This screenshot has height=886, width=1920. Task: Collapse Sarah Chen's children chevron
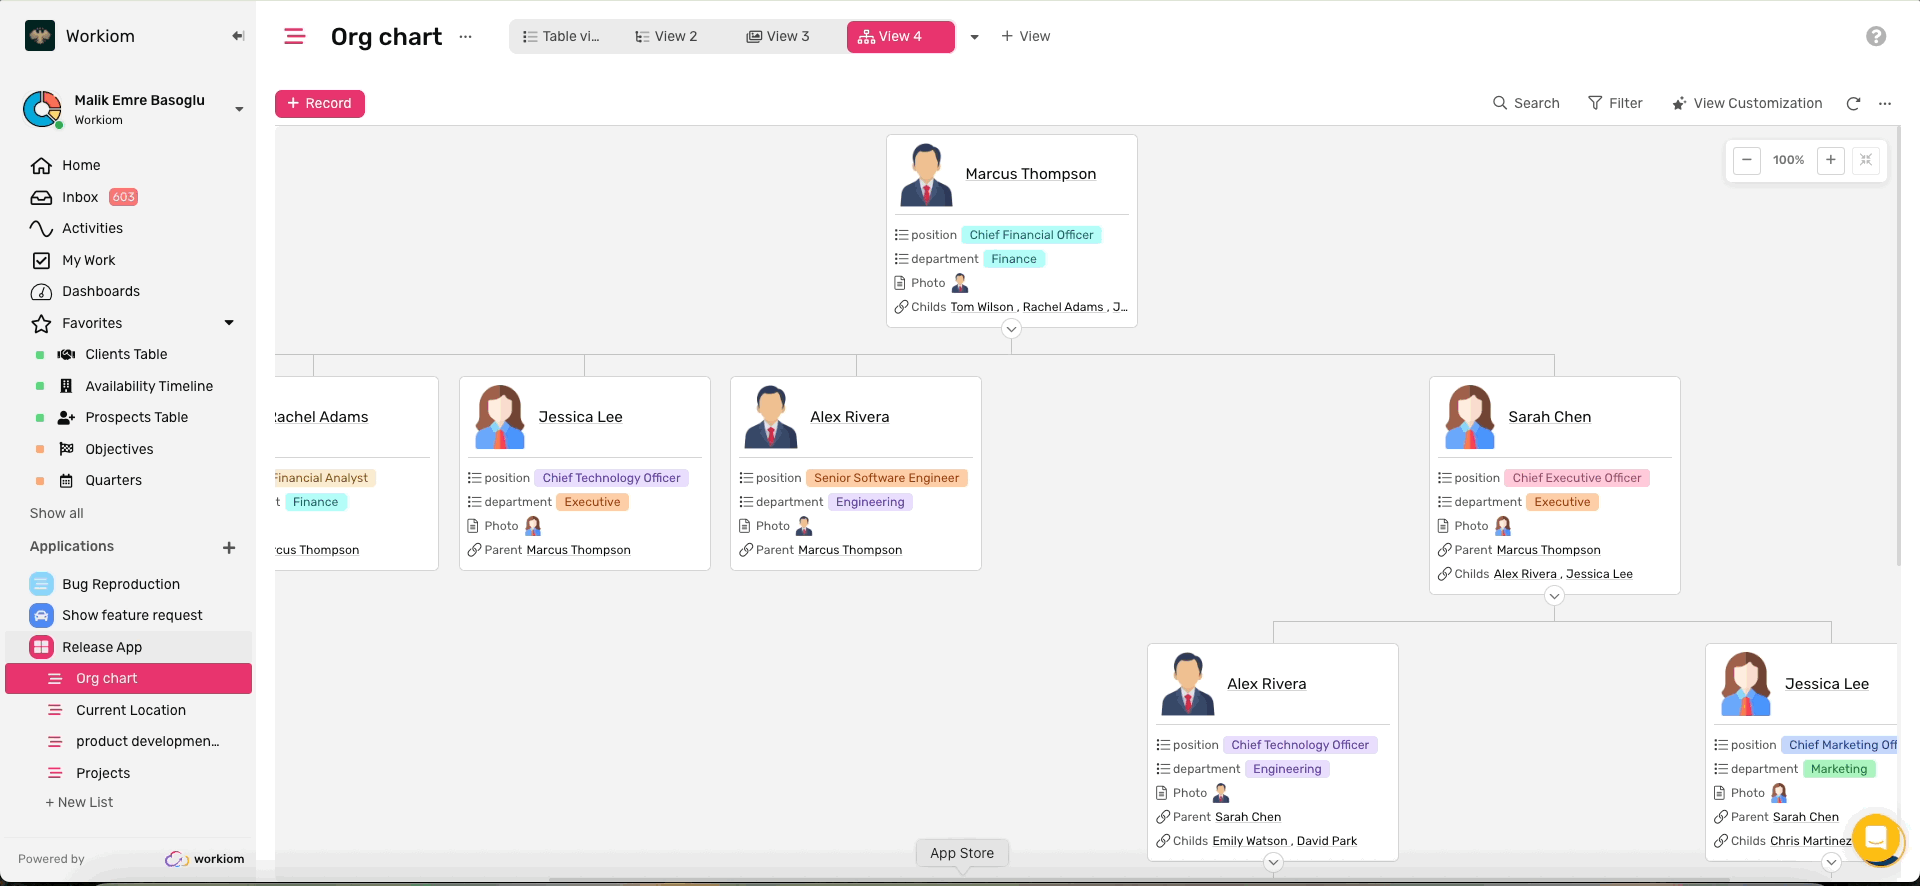[1554, 596]
